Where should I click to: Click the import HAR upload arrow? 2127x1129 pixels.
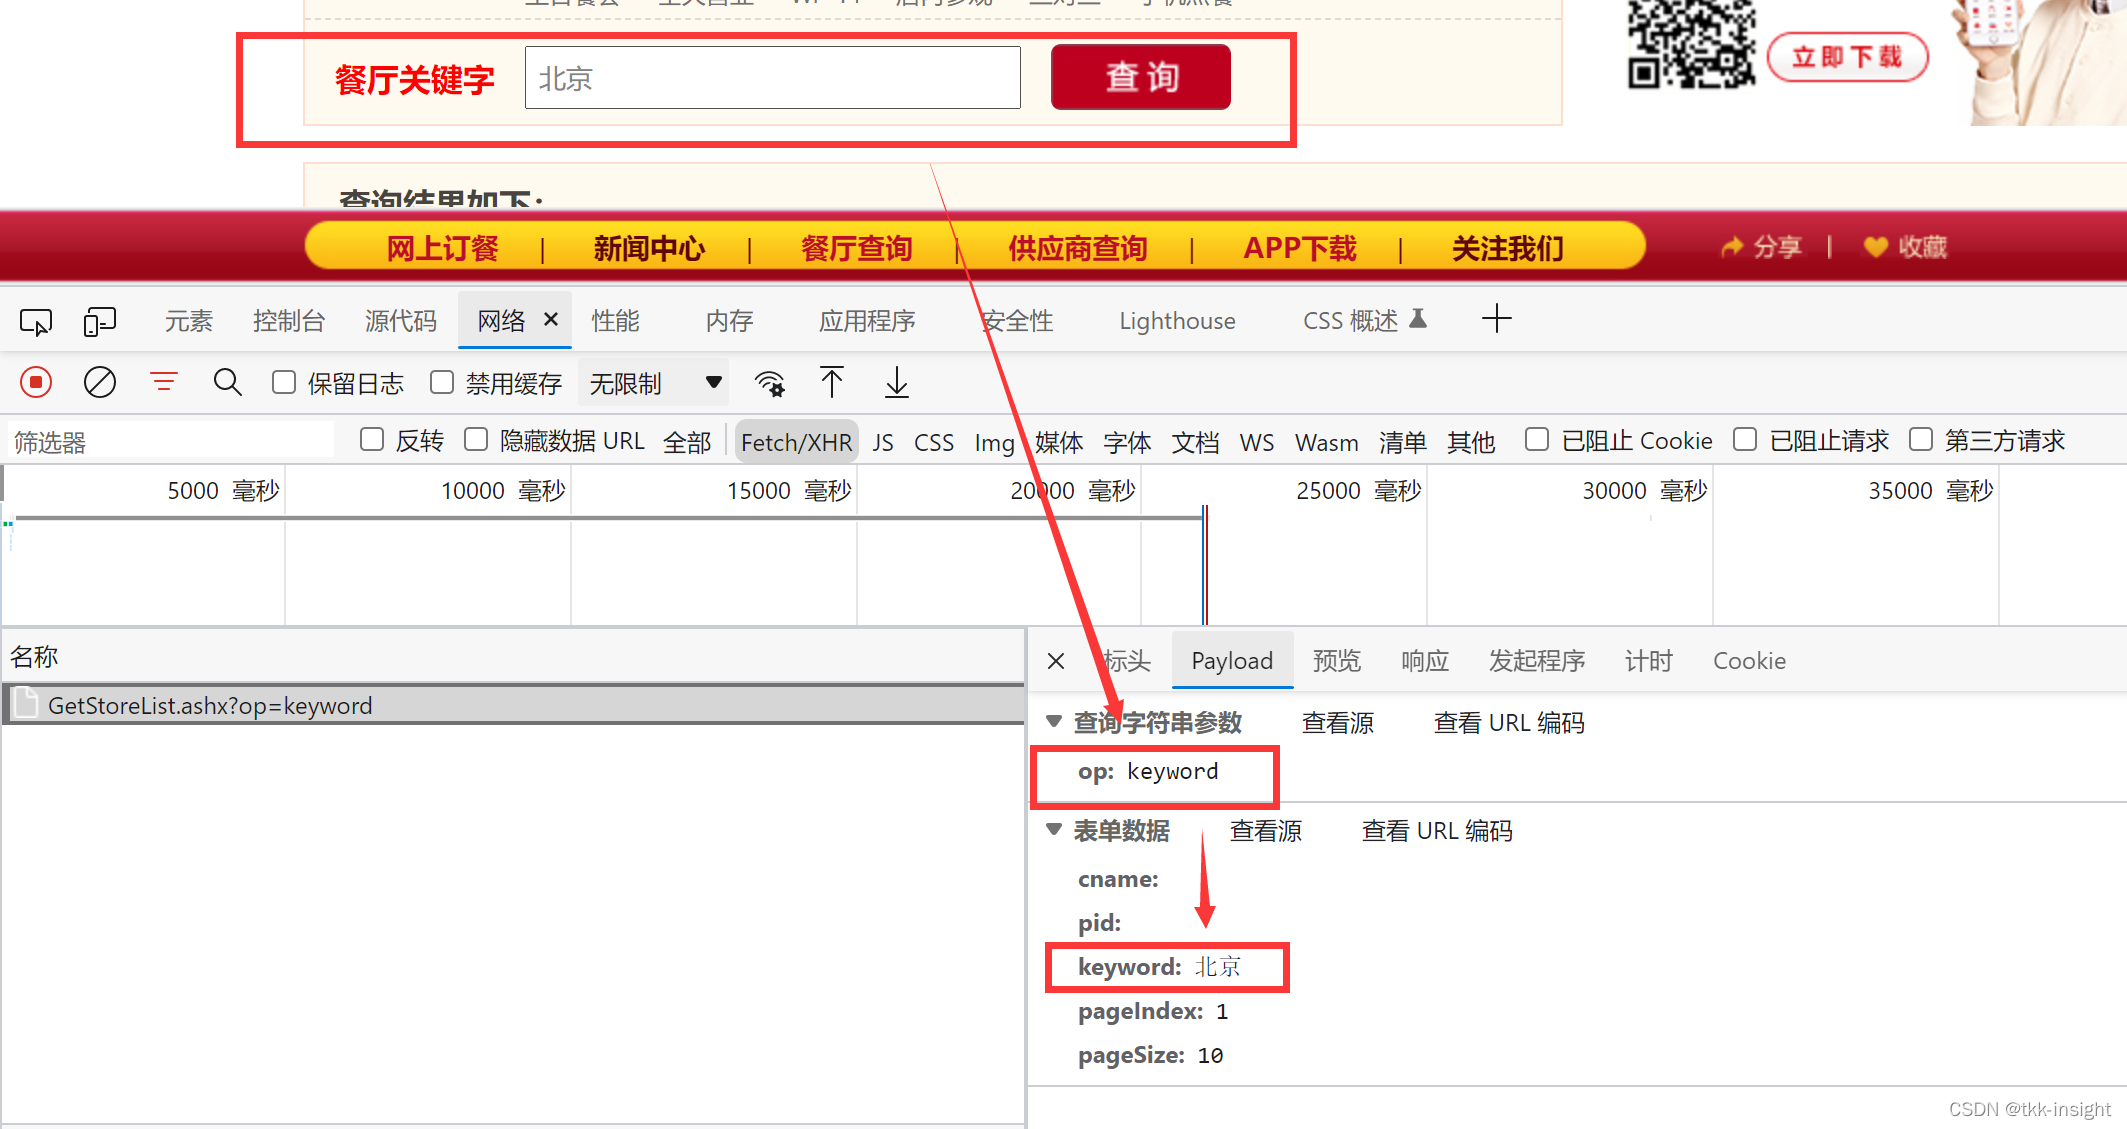[832, 382]
